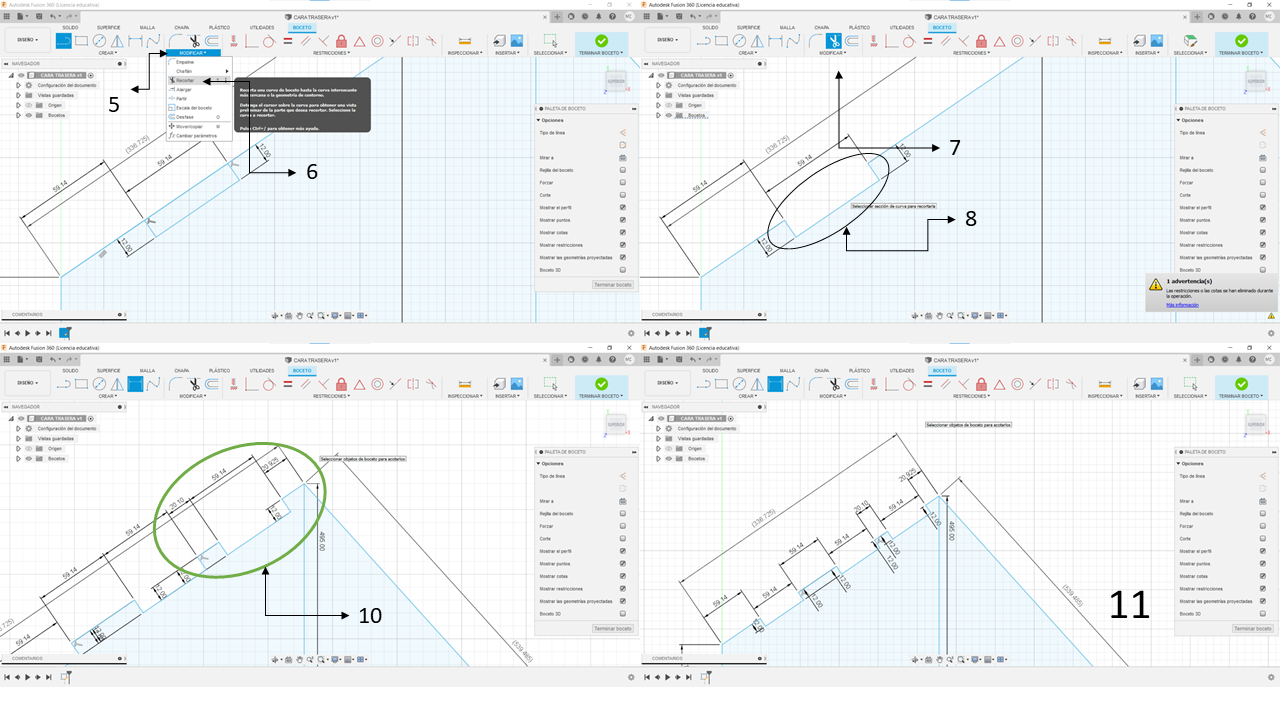Expand Configuración del documento in top-left browser
Screen dimensions: 1280x720
point(18,85)
